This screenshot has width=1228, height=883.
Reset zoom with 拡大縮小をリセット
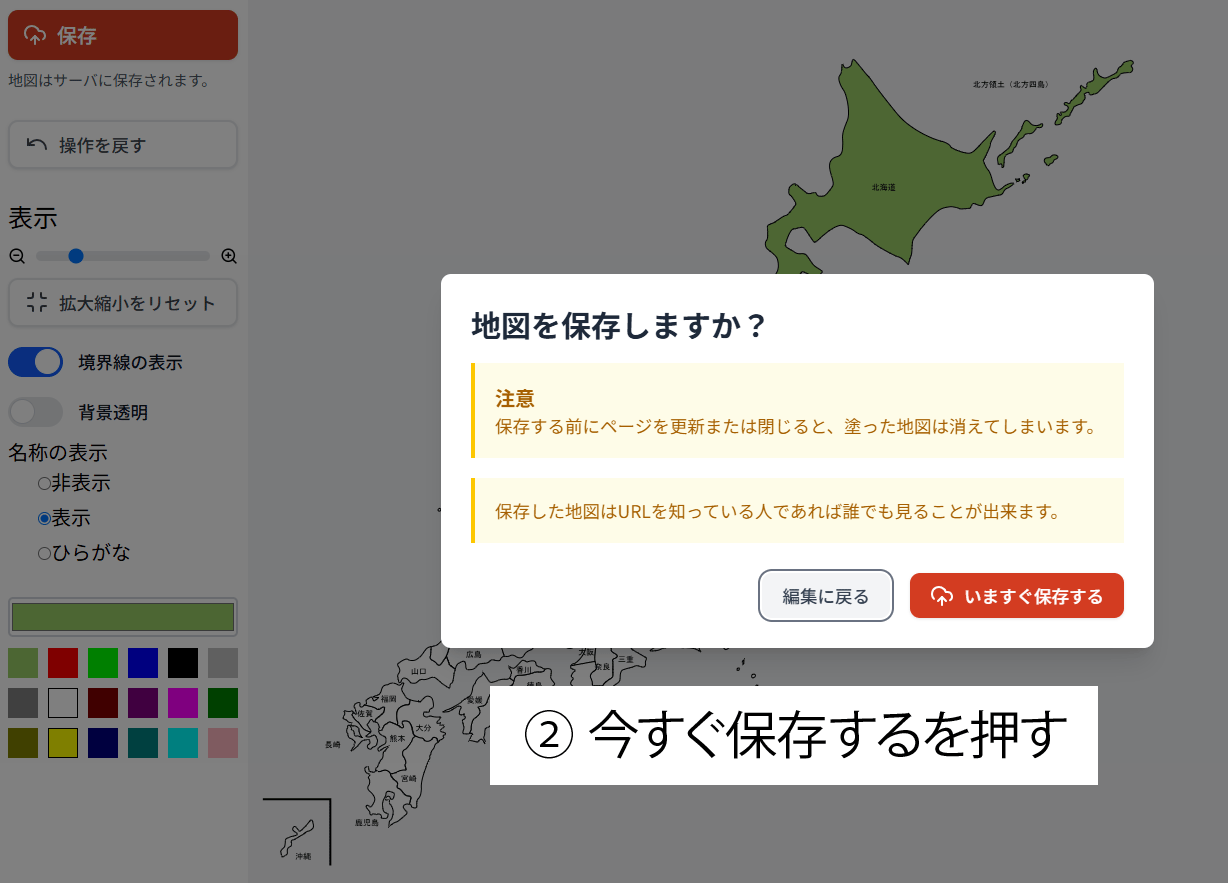[122, 303]
